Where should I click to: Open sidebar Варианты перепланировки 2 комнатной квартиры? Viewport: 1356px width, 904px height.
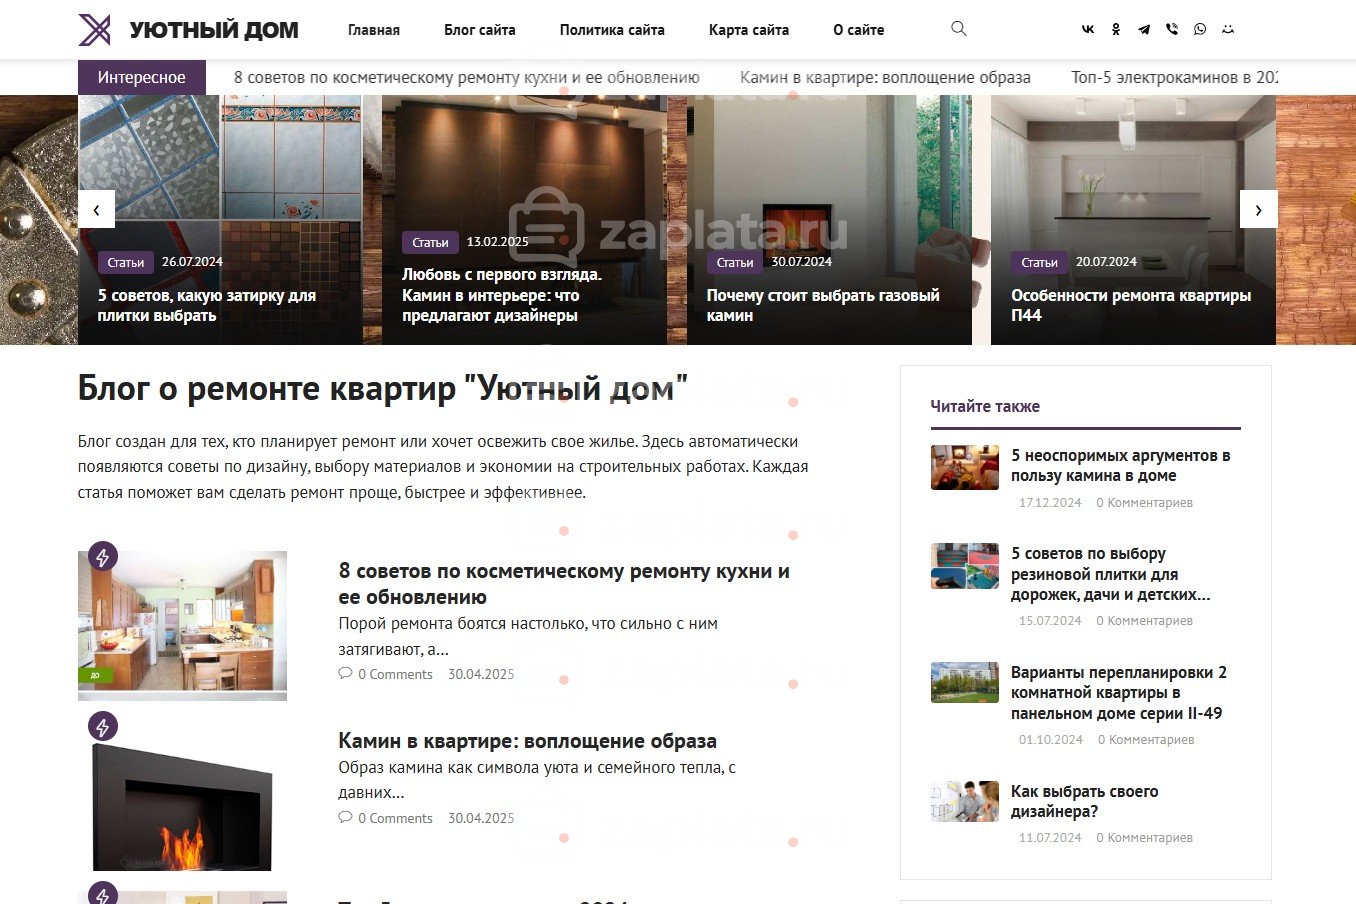tap(1119, 692)
